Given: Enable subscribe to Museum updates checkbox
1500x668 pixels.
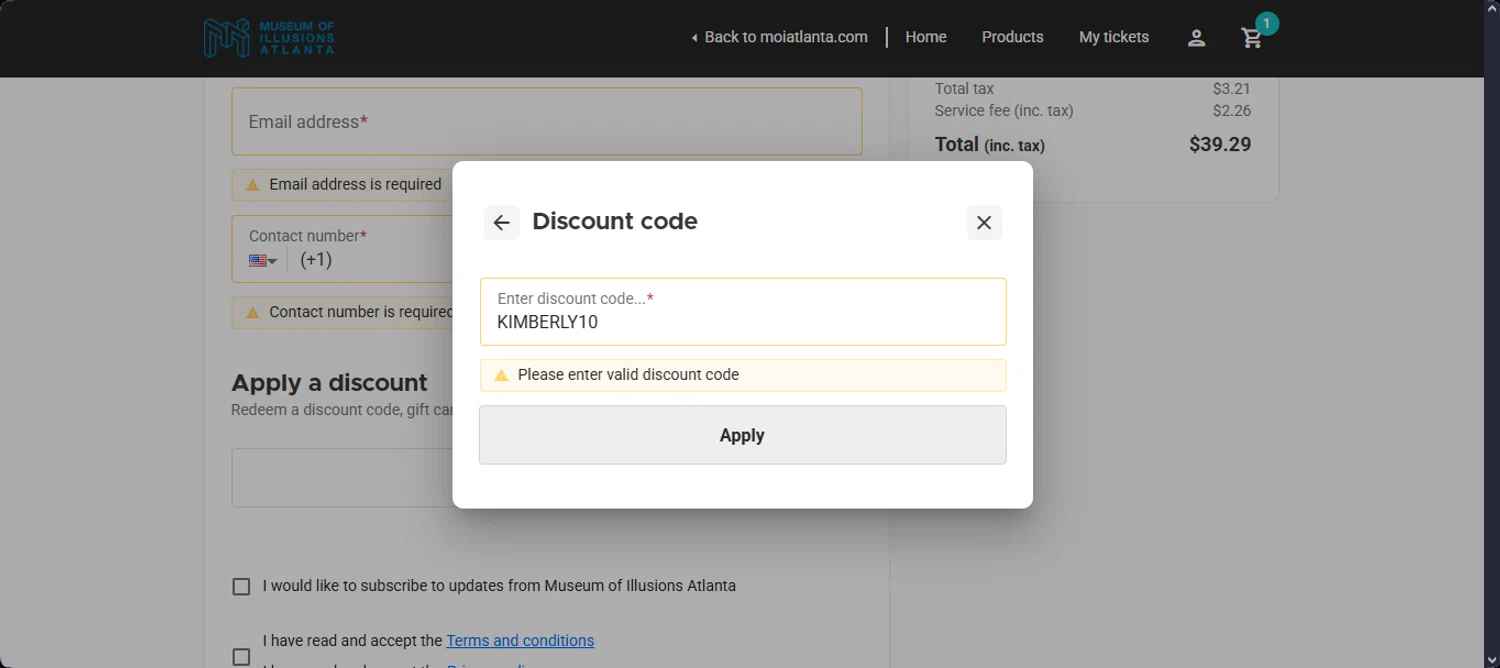Looking at the screenshot, I should [241, 586].
